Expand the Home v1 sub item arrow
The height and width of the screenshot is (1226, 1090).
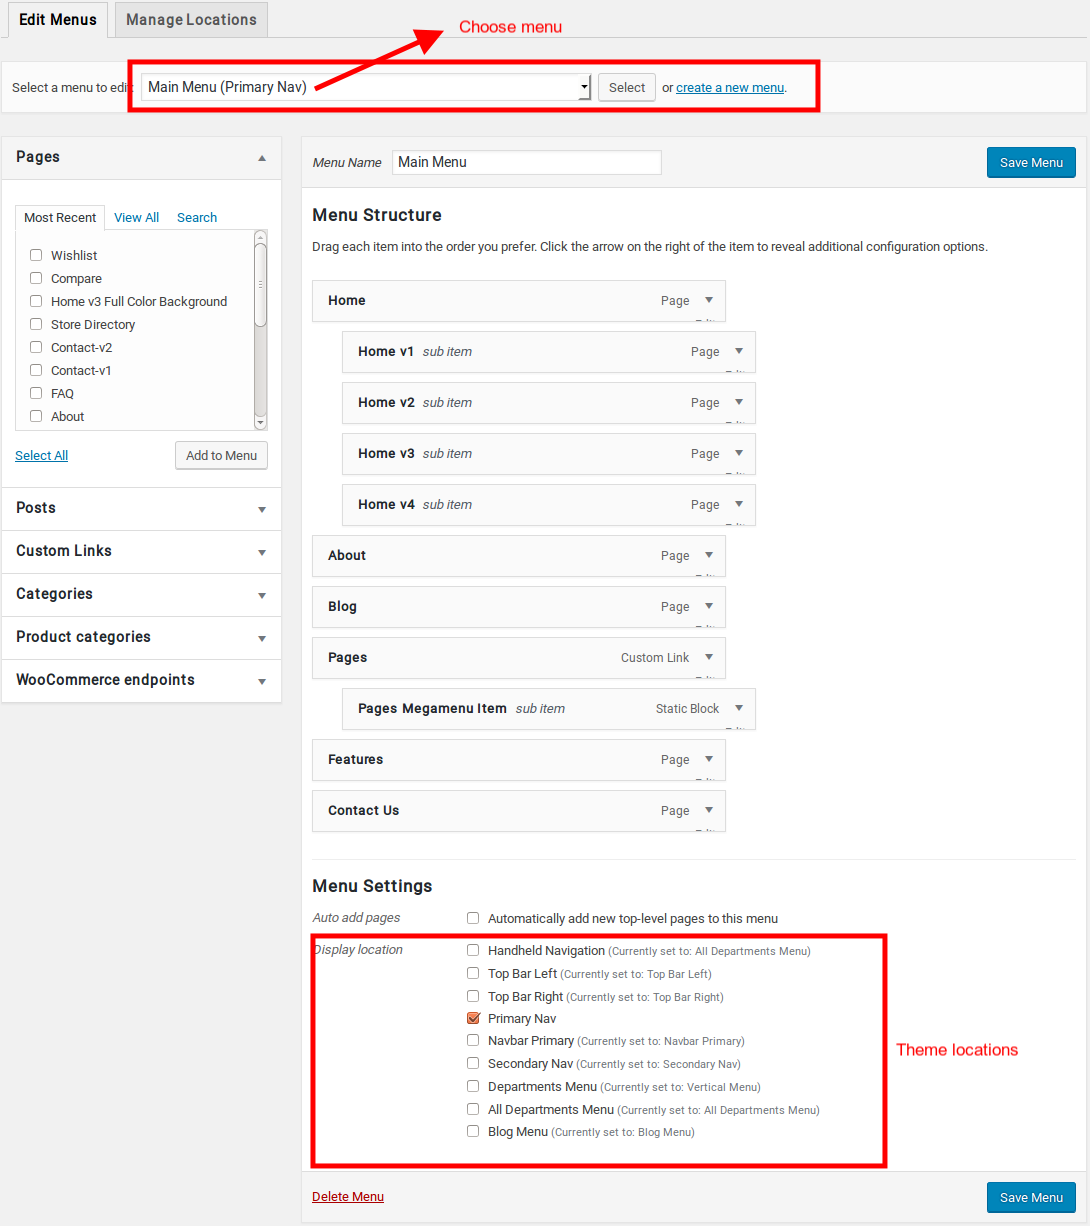tap(739, 351)
